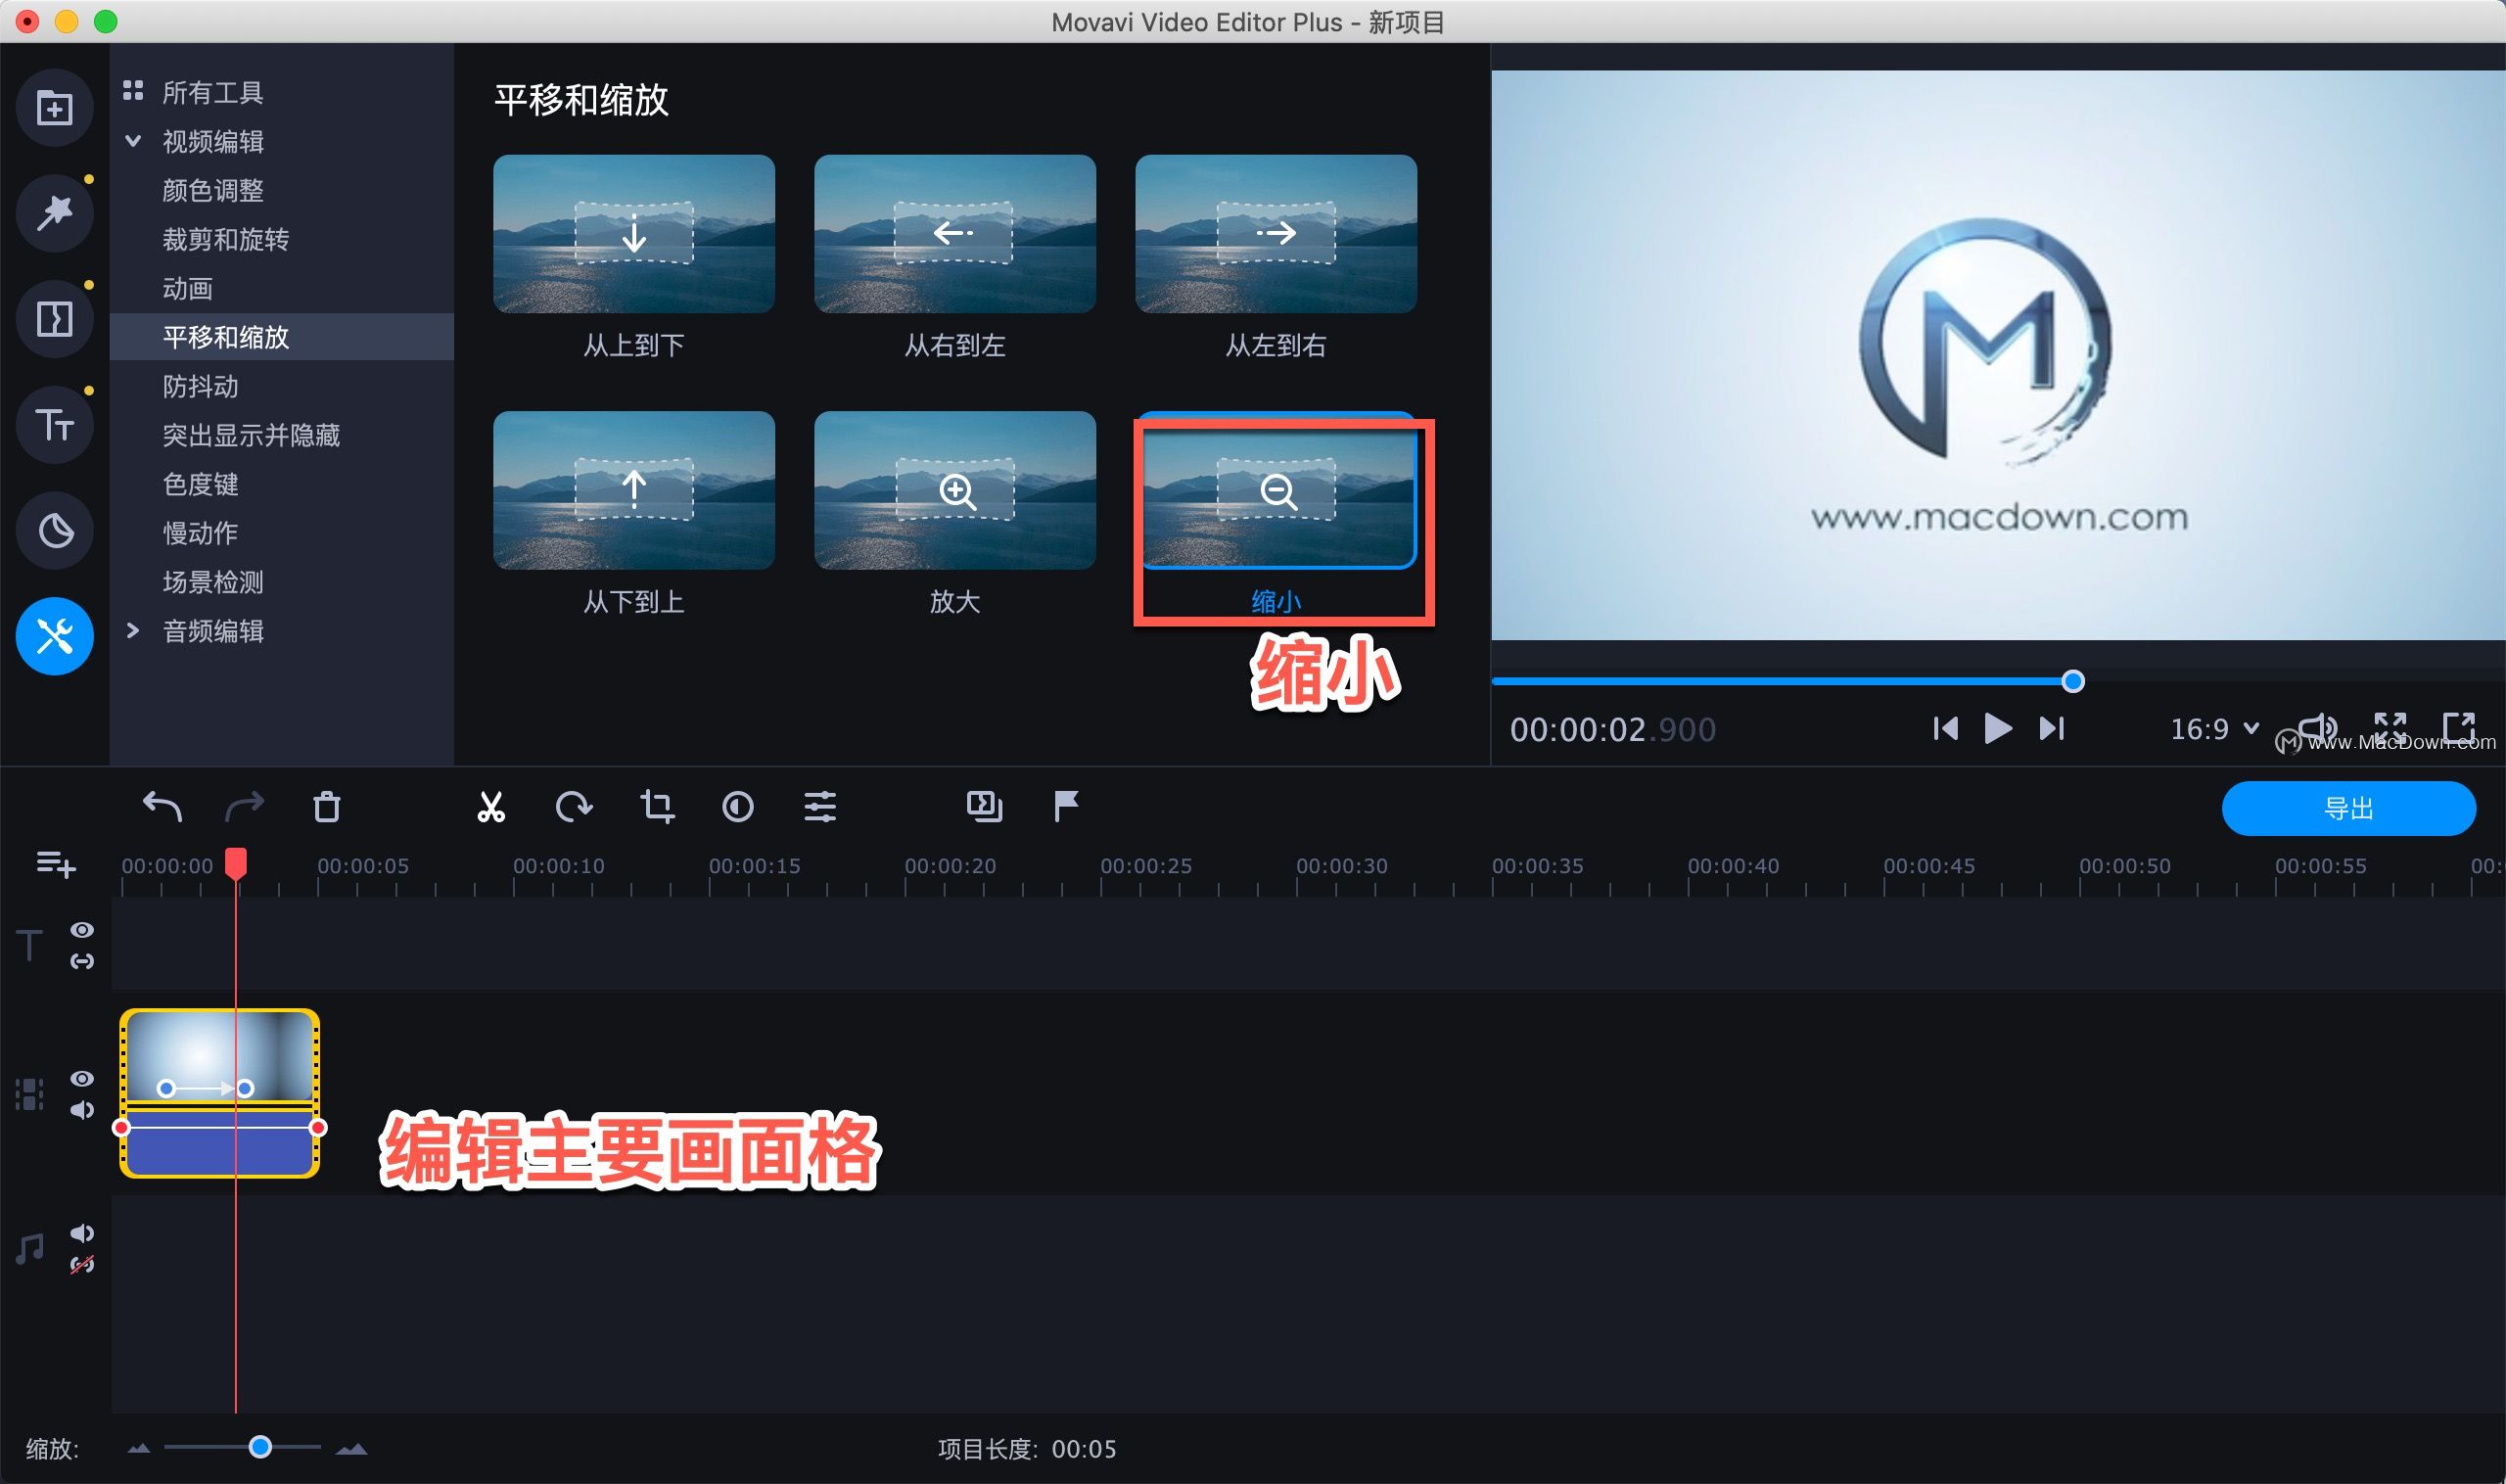Choose the 缩小 zoom-out preset
This screenshot has width=2506, height=1484.
1276,490
